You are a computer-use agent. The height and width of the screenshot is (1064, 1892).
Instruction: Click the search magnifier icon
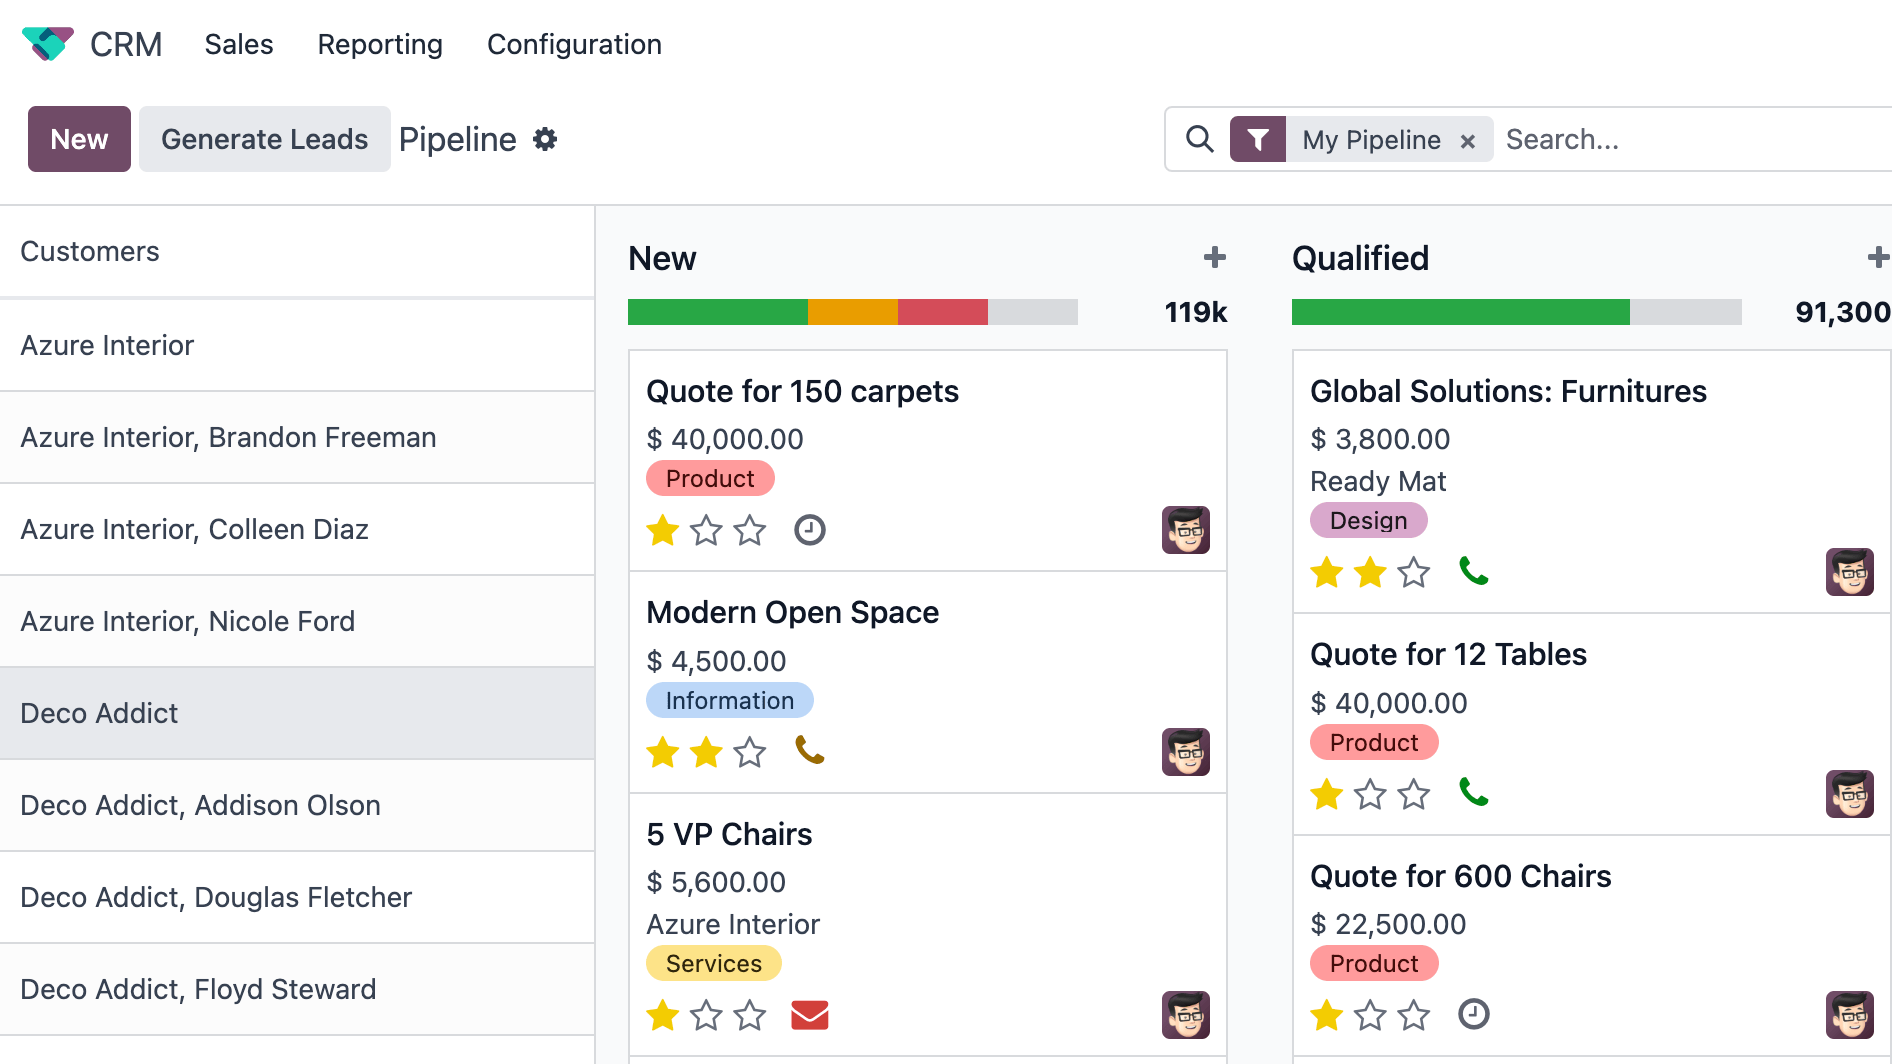click(x=1199, y=139)
